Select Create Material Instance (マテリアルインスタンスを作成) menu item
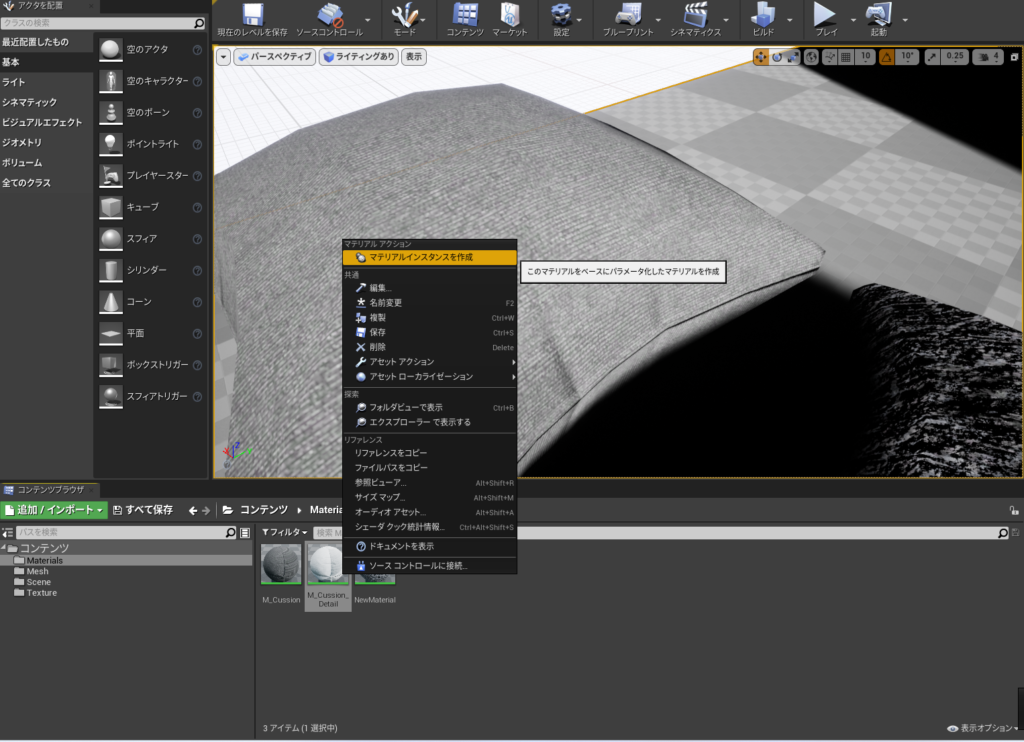 (430, 257)
